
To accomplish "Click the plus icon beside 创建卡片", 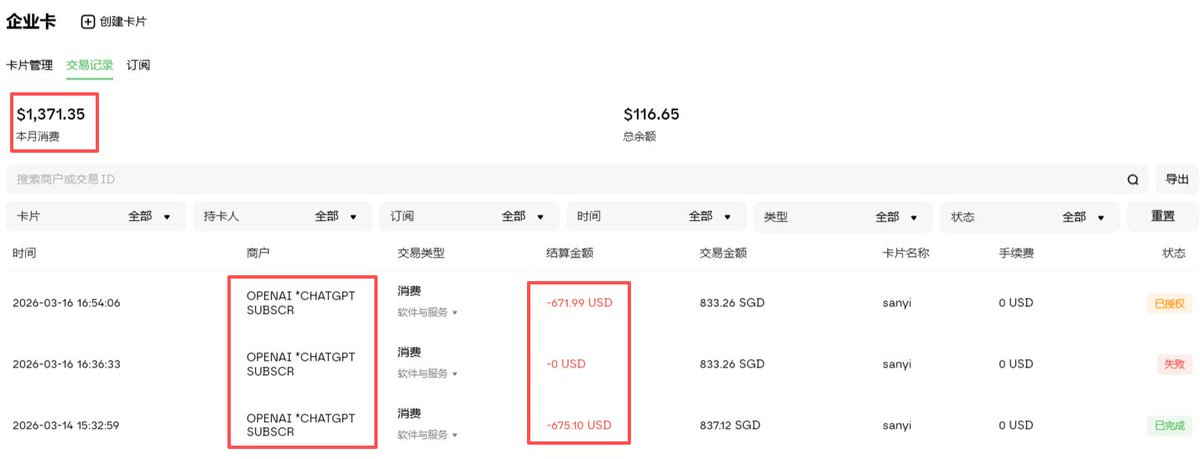I will (x=87, y=21).
